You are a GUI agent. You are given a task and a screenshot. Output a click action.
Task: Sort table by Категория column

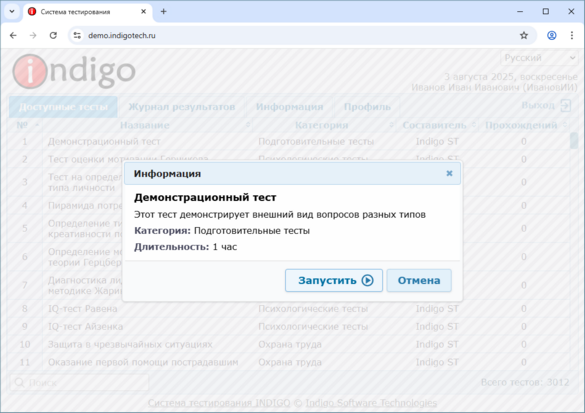click(x=323, y=125)
